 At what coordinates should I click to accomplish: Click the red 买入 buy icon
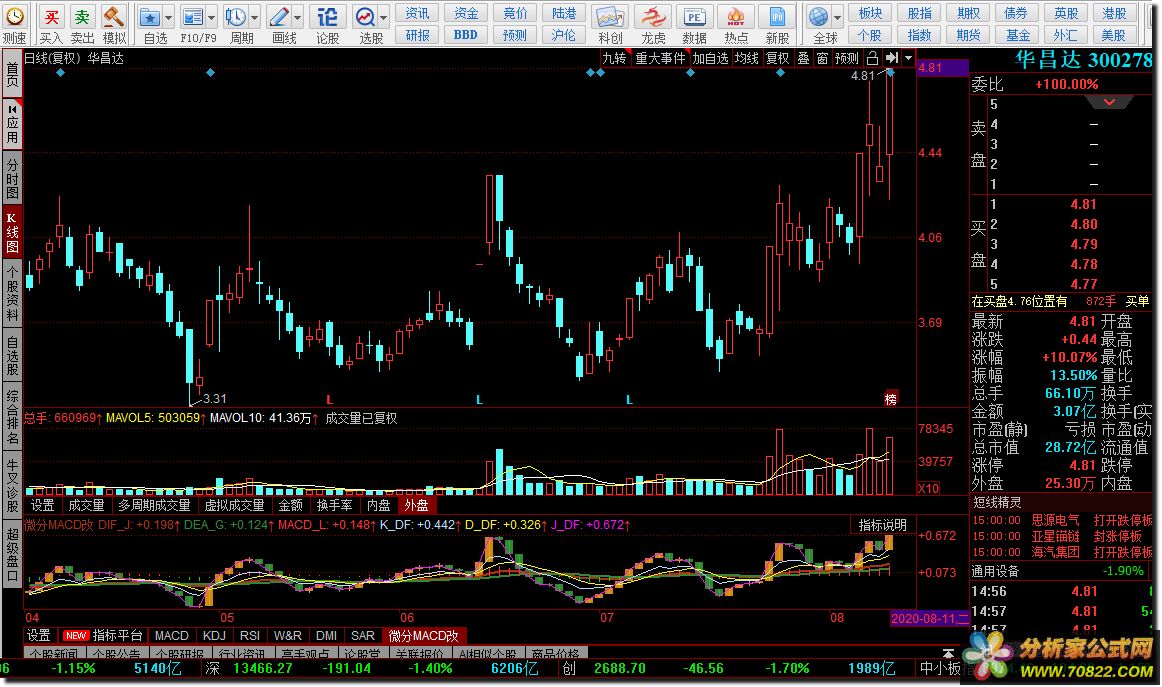click(50, 16)
